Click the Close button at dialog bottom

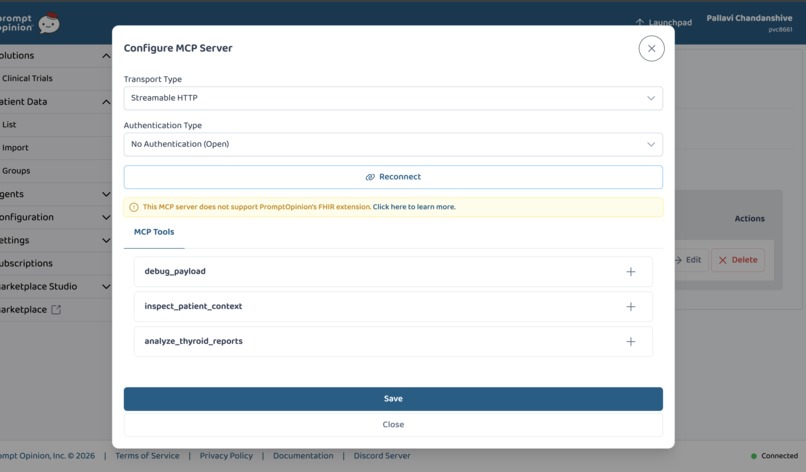393,424
